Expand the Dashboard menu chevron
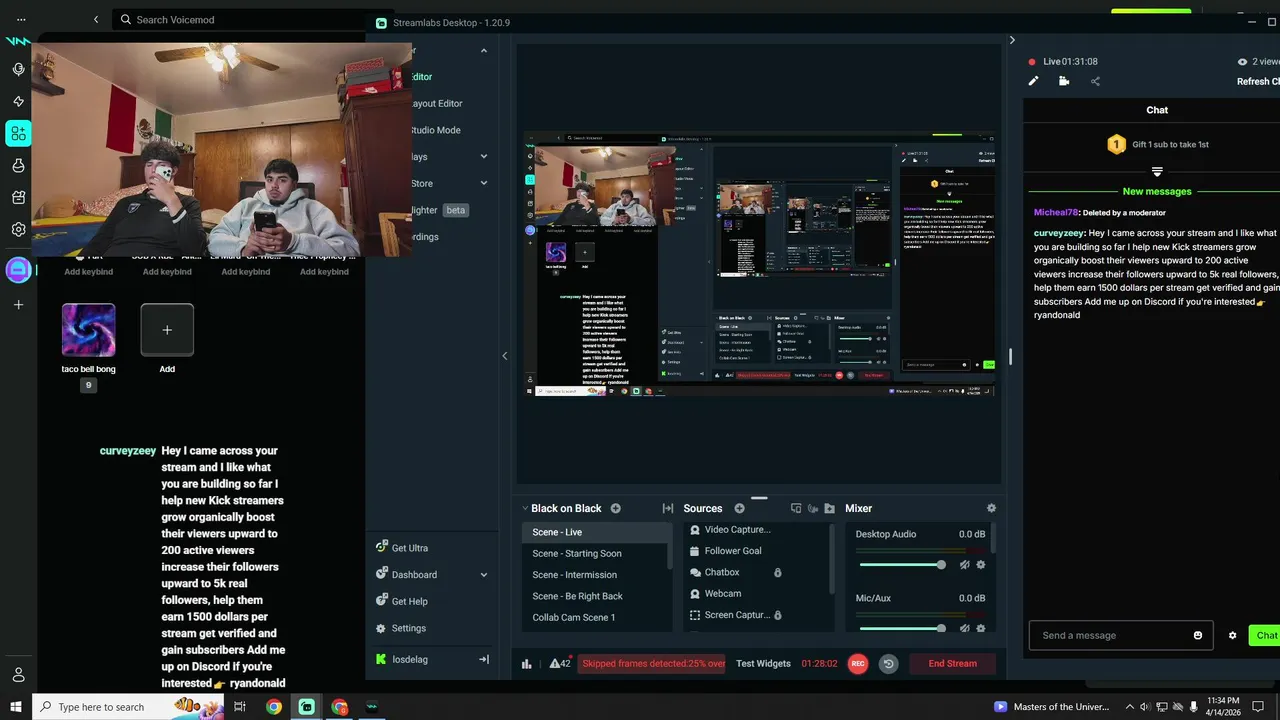Image resolution: width=1280 pixels, height=720 pixels. [x=484, y=575]
